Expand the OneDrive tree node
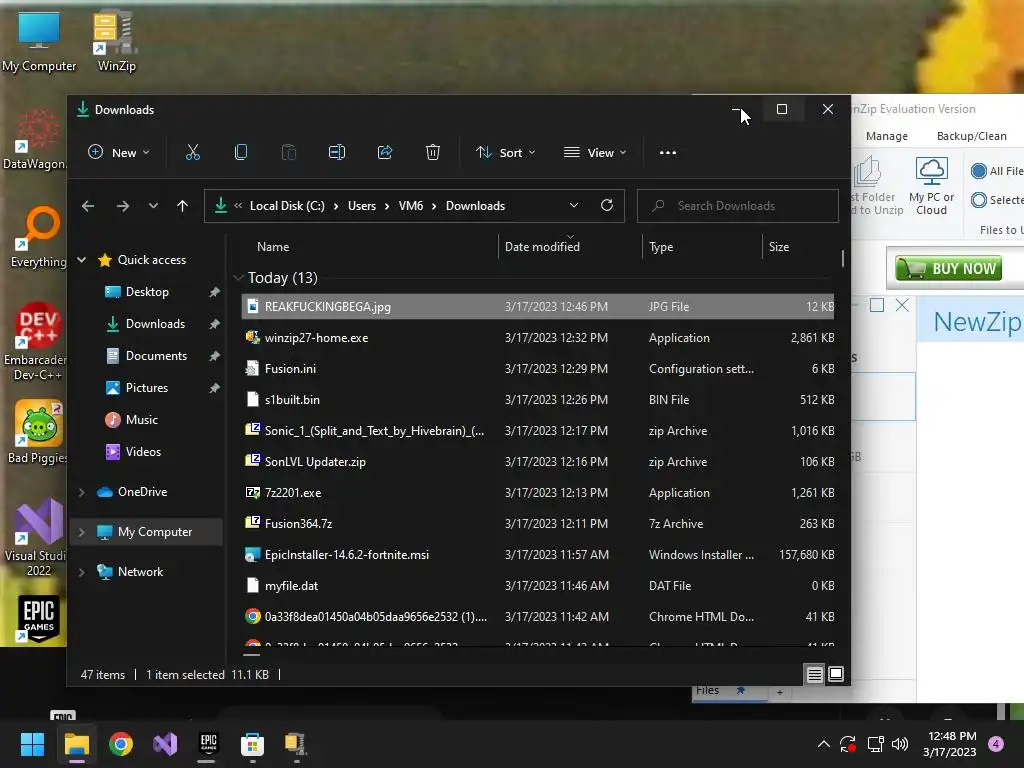 tap(82, 492)
